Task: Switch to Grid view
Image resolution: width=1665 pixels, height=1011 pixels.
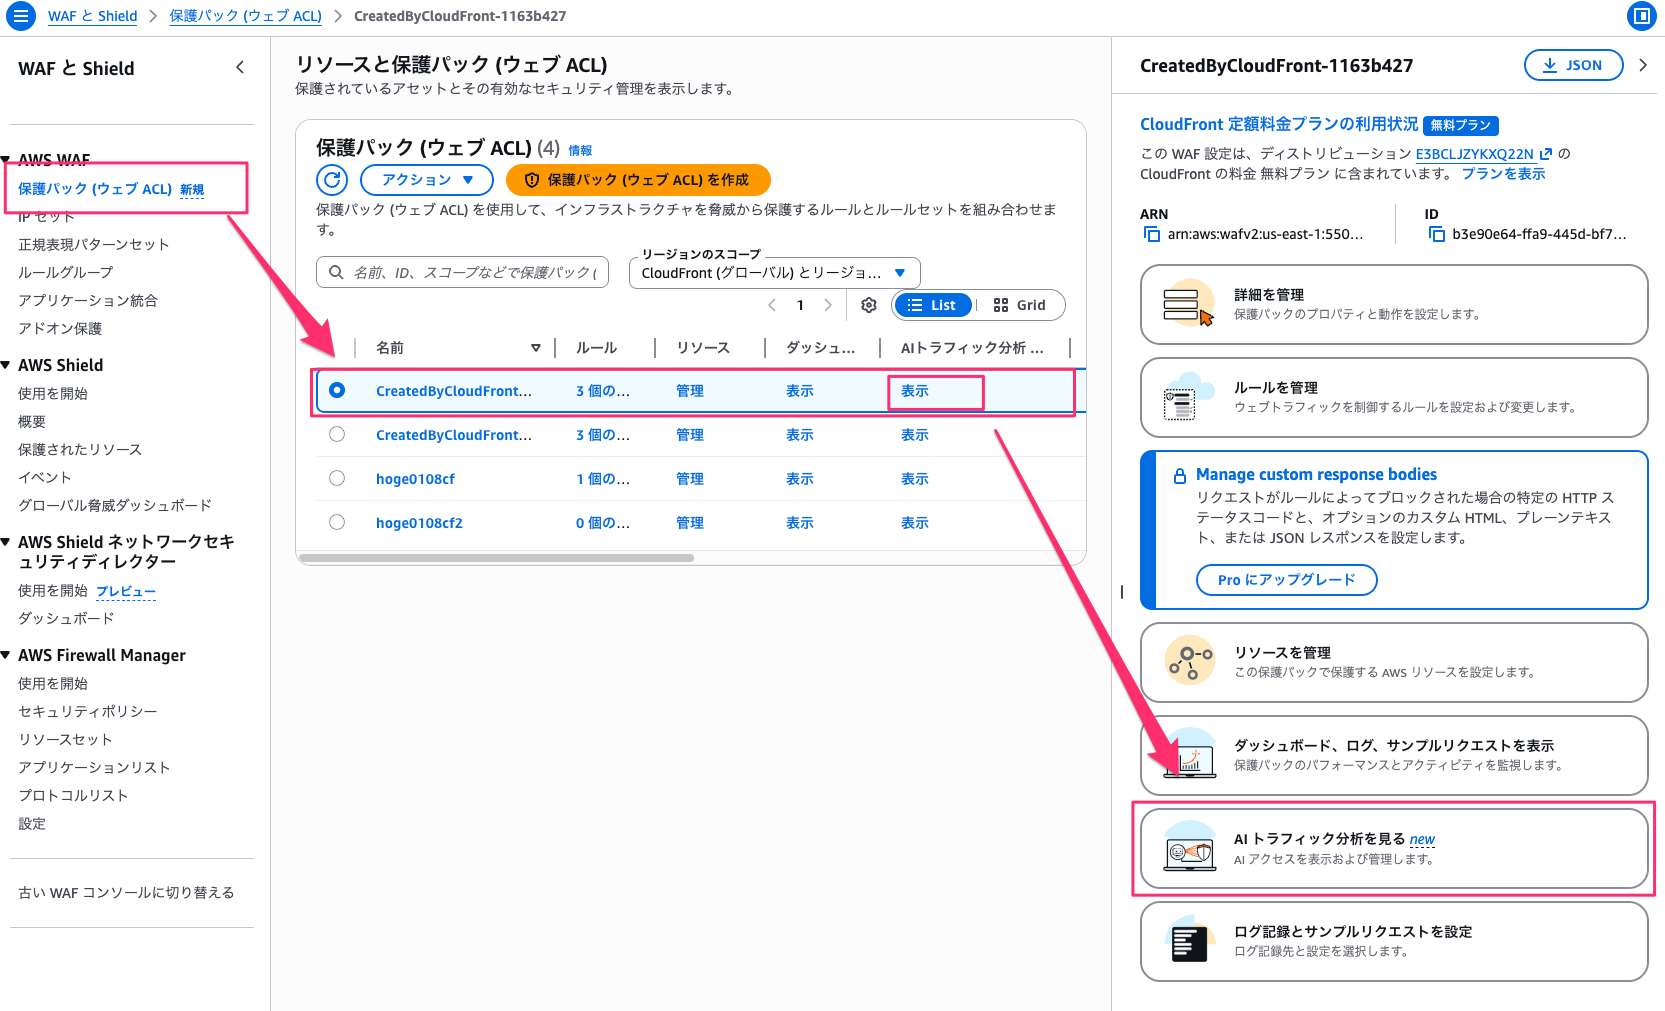Action: [1020, 305]
